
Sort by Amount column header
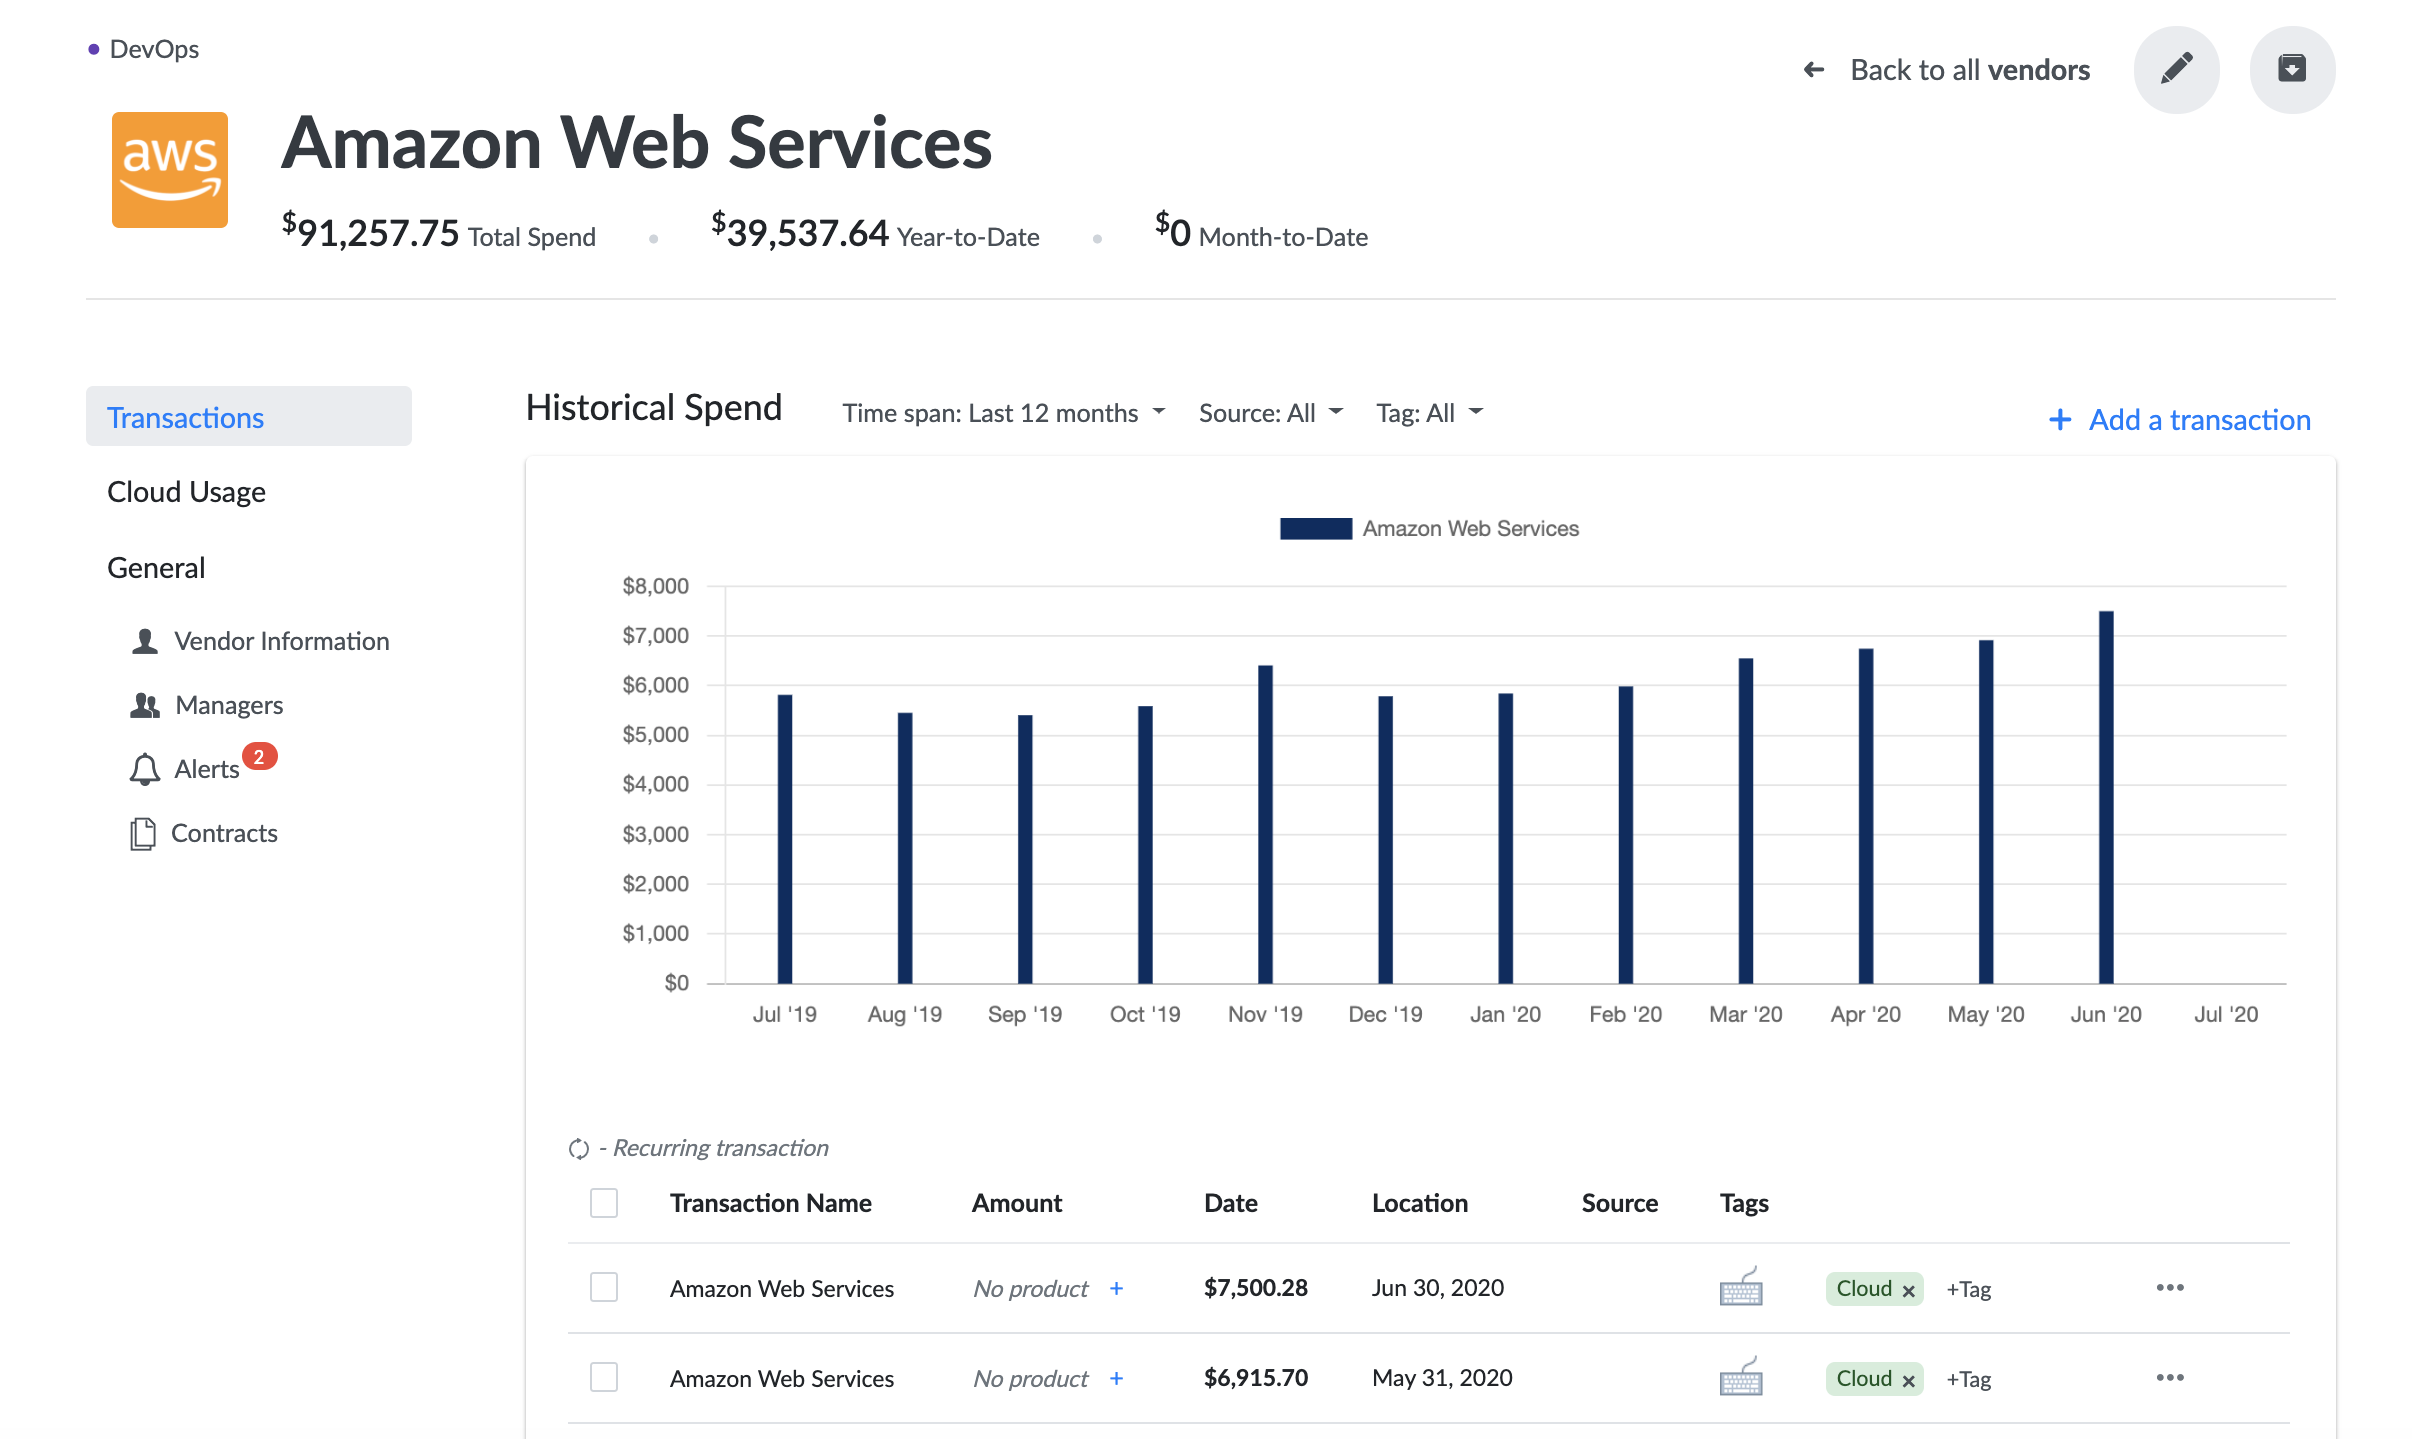1017,1203
